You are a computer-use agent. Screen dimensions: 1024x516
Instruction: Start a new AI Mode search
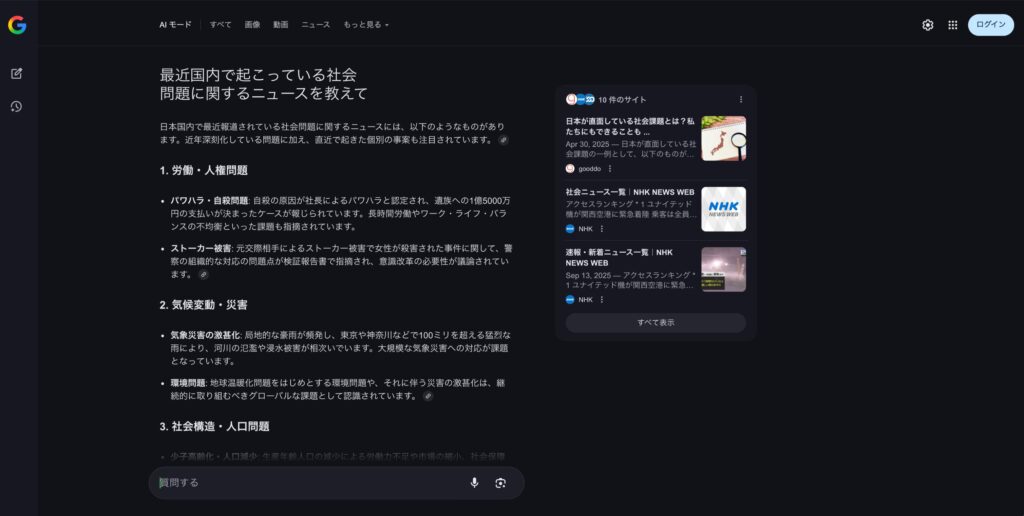point(17,73)
